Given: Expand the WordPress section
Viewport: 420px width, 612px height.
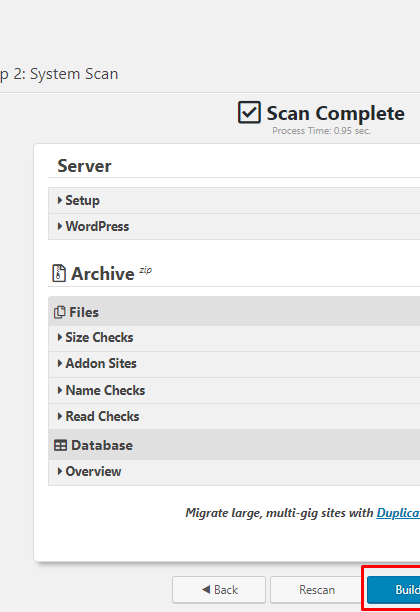Looking at the screenshot, I should pos(234,226).
